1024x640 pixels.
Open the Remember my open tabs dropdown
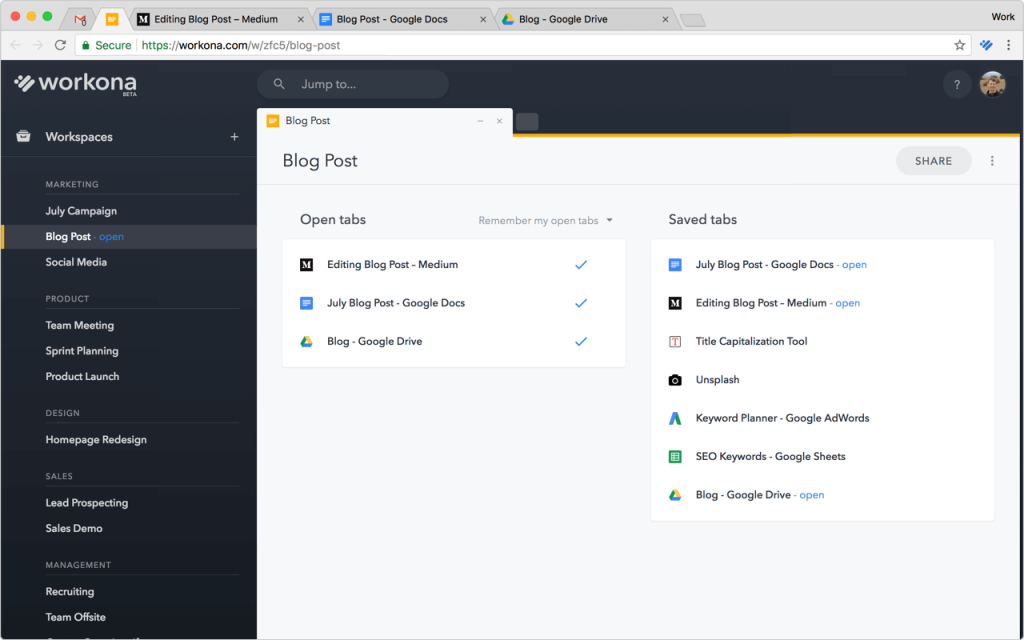tap(546, 220)
